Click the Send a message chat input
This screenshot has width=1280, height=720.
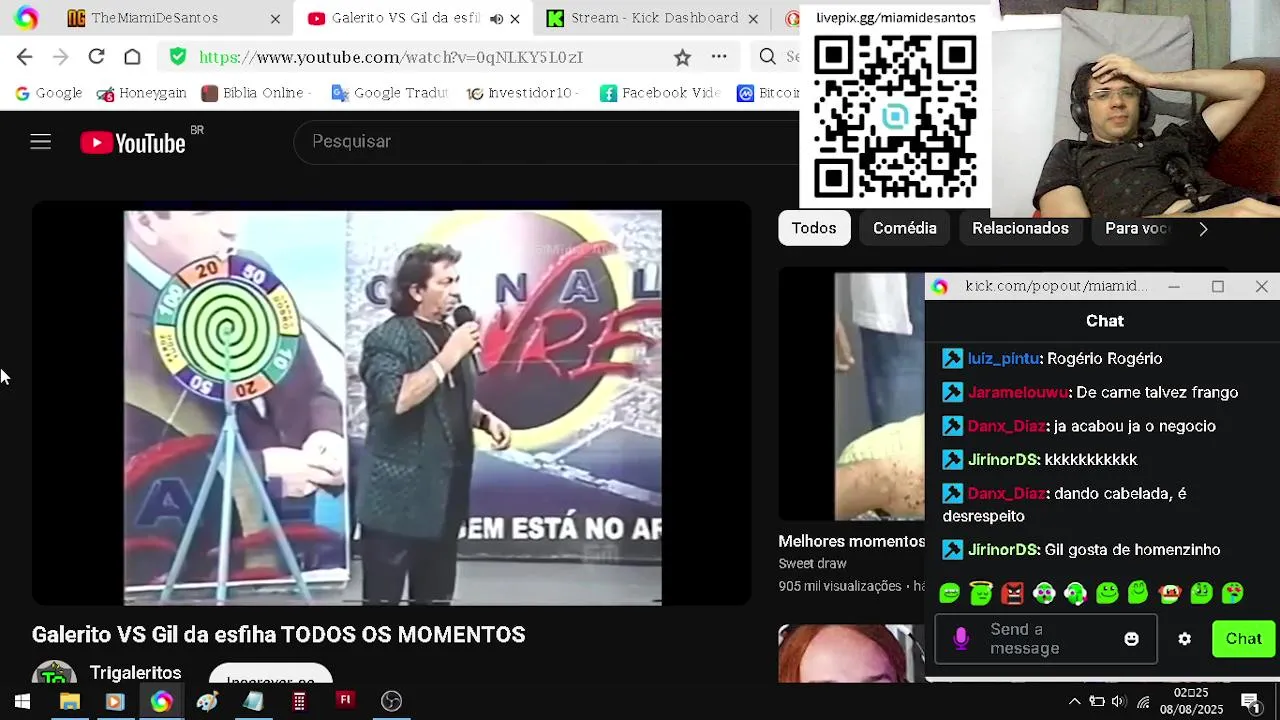[1046, 639]
